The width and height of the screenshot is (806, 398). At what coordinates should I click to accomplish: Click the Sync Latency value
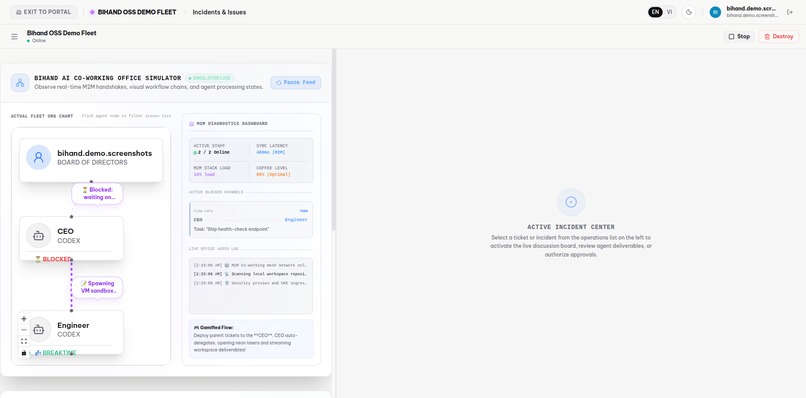tap(271, 152)
